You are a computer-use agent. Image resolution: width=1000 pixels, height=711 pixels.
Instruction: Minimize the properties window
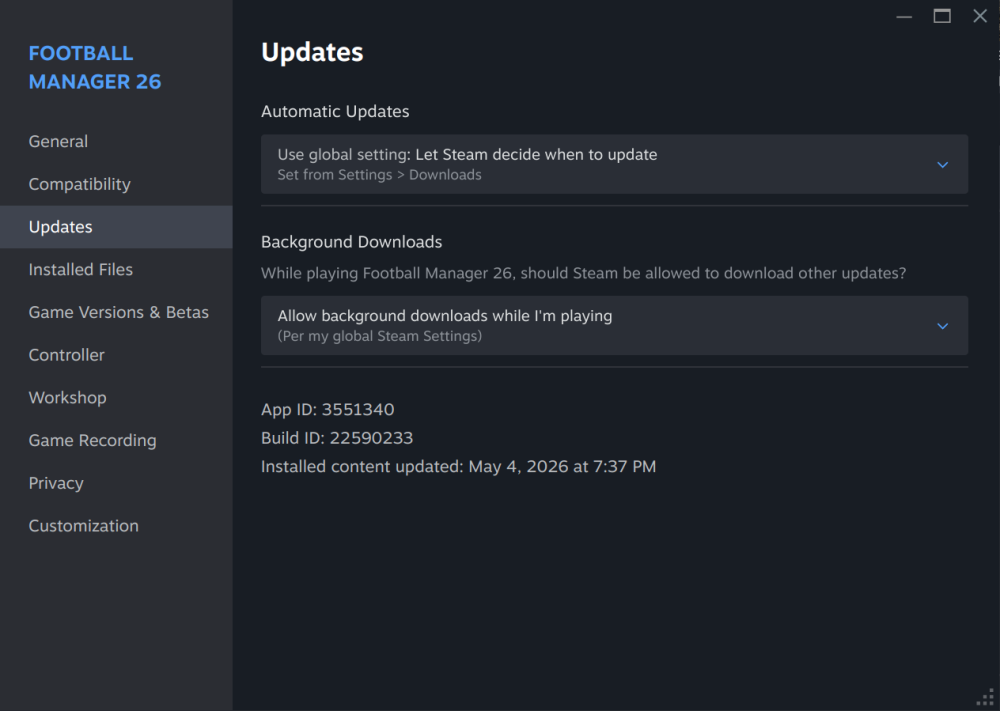pos(904,17)
